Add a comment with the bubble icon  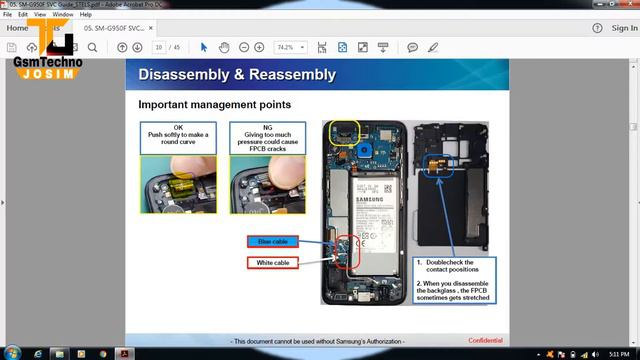coord(413,47)
